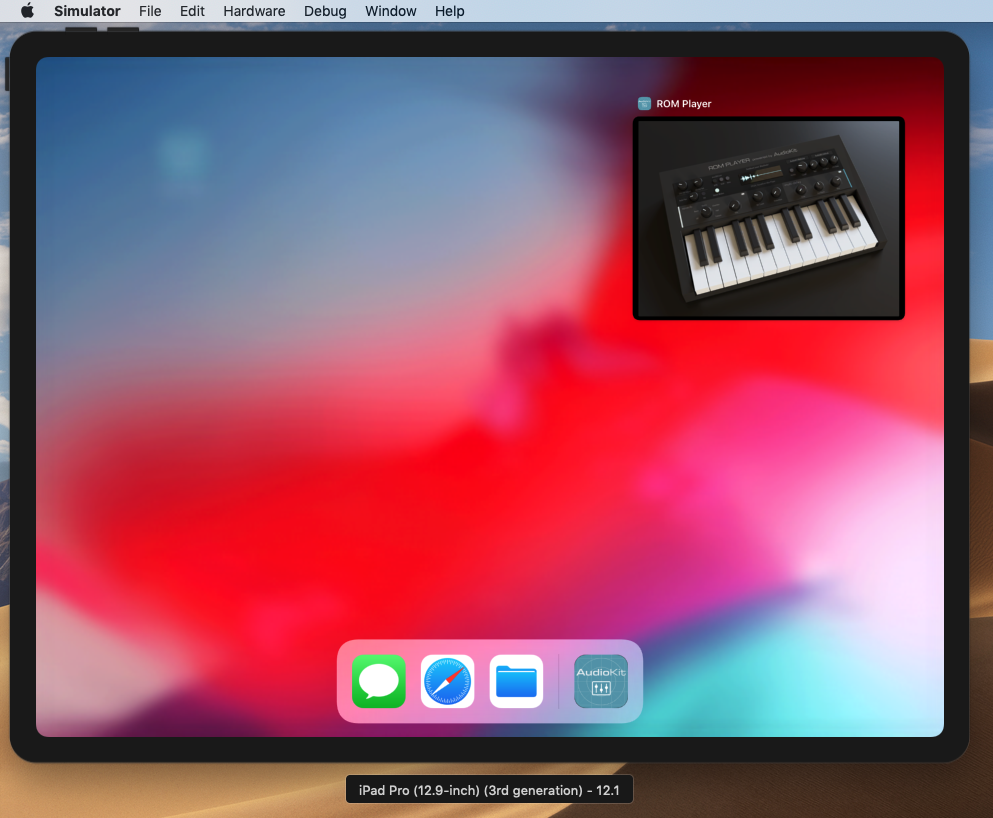Open the Files app in the dock
The image size is (993, 818).
tap(516, 681)
